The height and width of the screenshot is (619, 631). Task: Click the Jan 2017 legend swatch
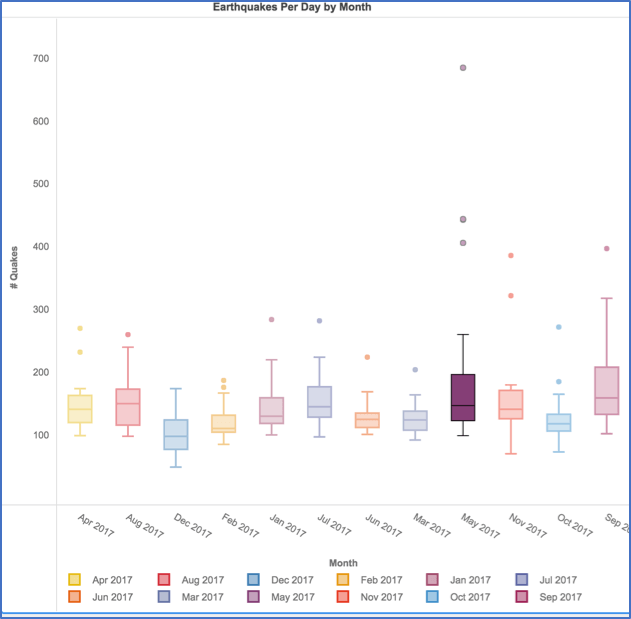point(432,580)
